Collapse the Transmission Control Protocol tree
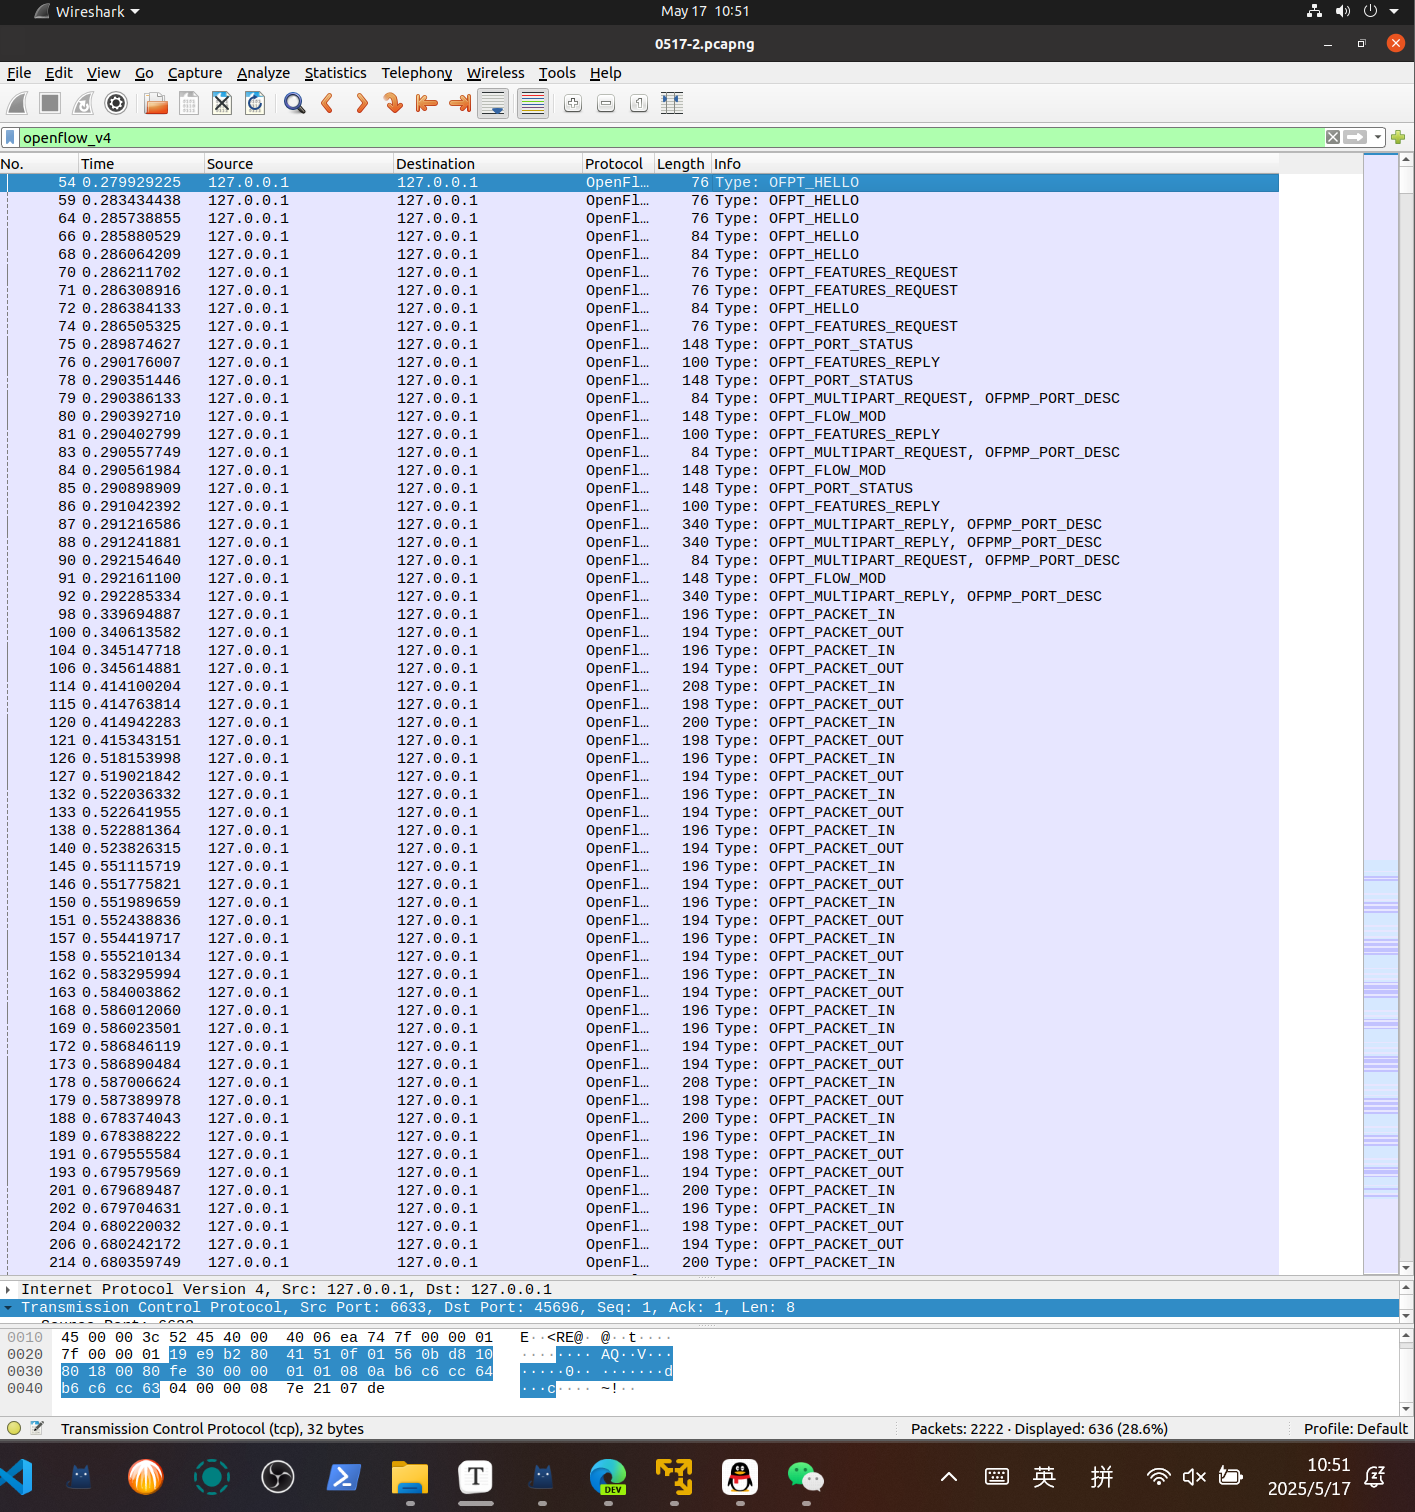1415x1512 pixels. (x=8, y=1307)
